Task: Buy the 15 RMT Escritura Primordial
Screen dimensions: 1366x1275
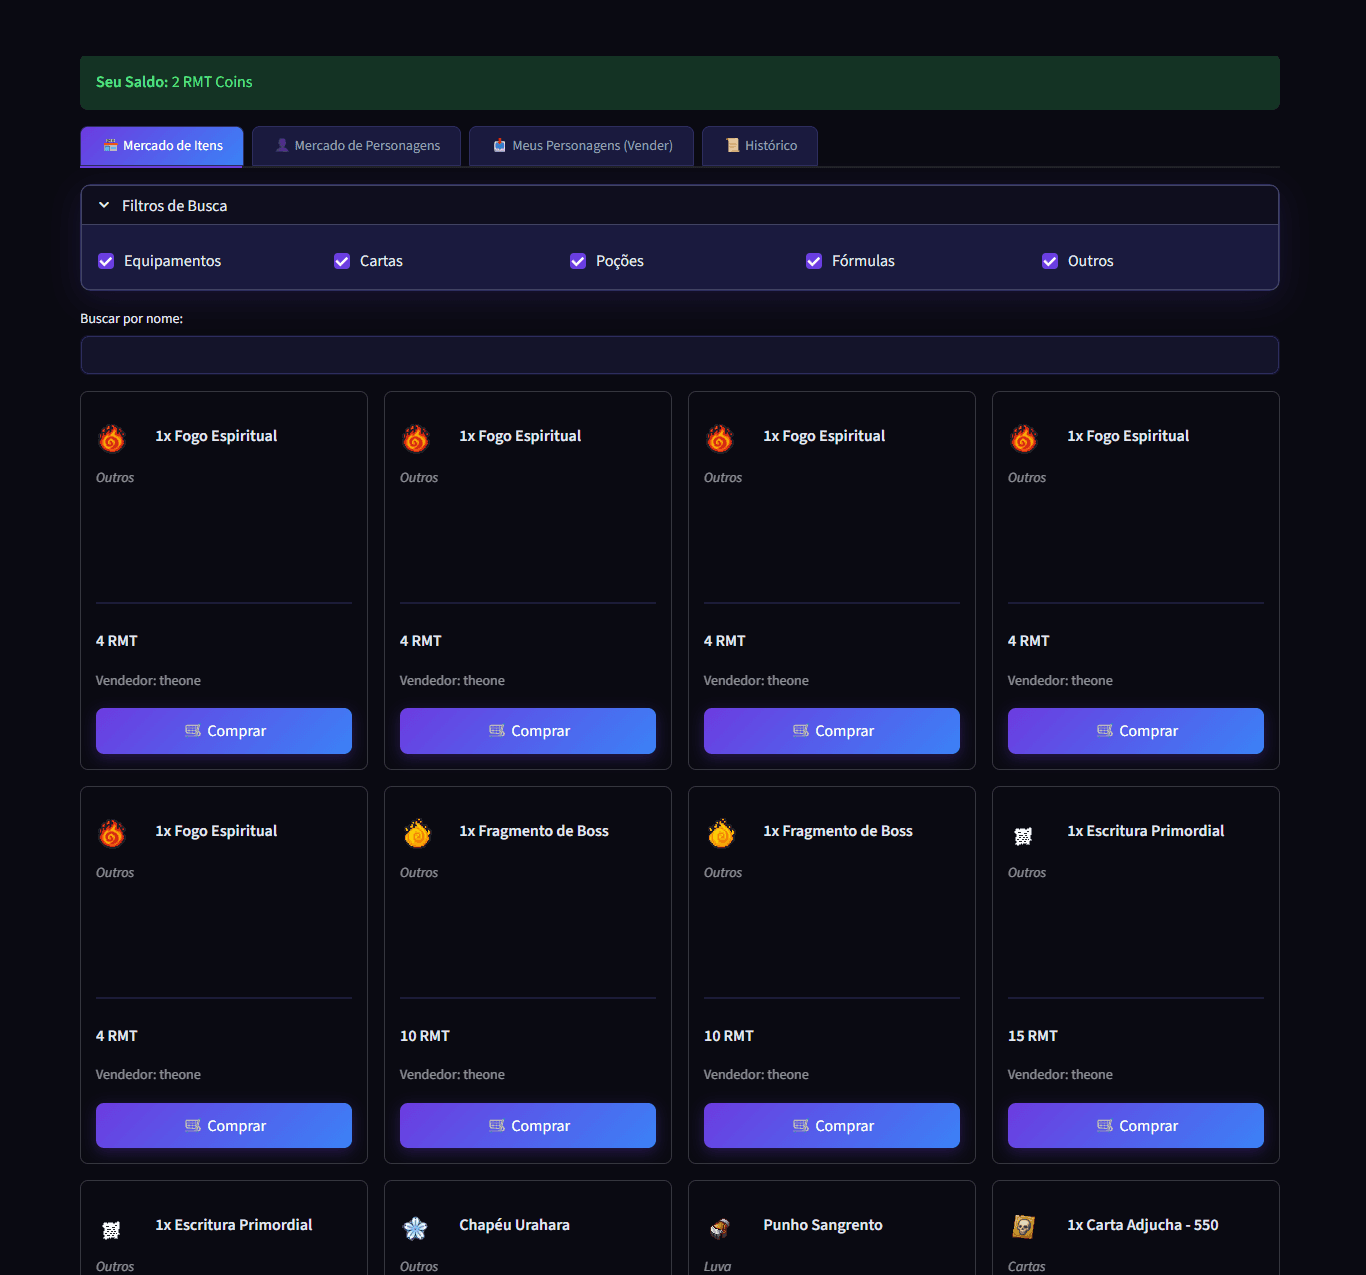Action: pyautogui.click(x=1135, y=1125)
